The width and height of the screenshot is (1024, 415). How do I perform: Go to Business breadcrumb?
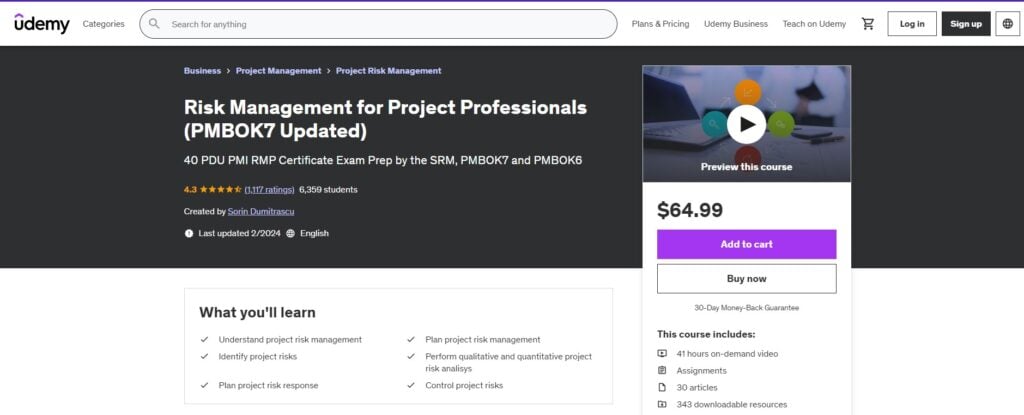pos(202,71)
